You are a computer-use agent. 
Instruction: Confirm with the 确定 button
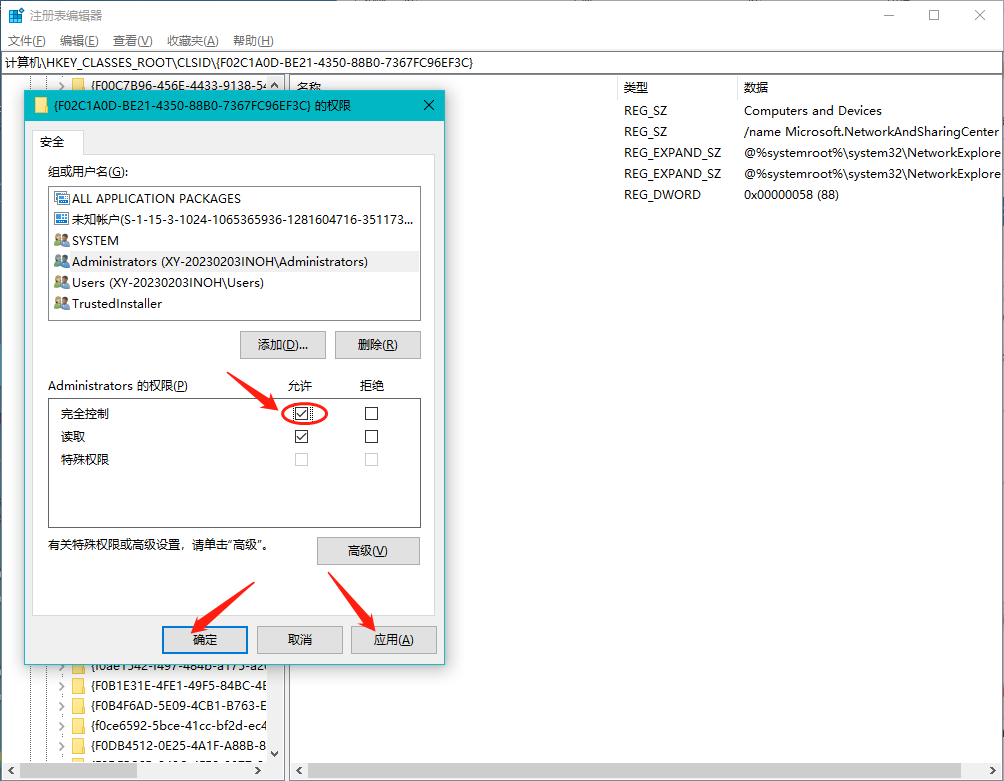point(205,640)
